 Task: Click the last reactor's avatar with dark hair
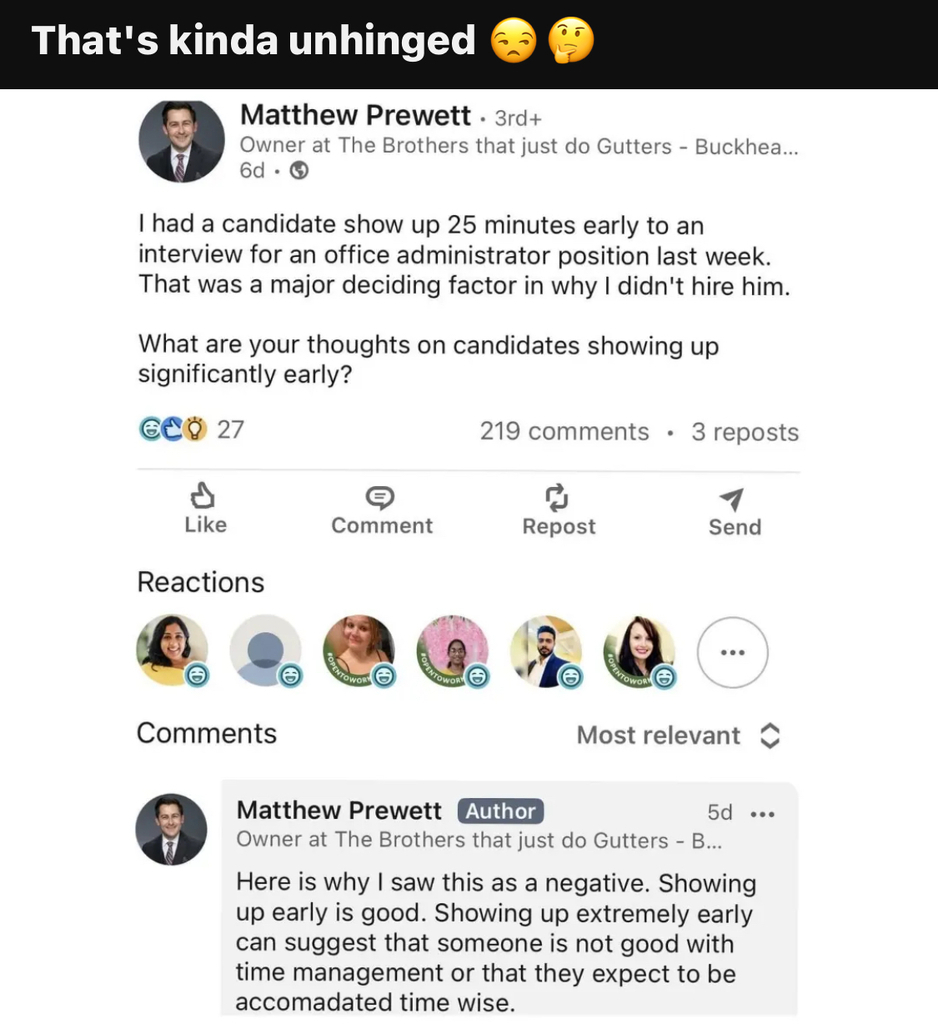[638, 650]
